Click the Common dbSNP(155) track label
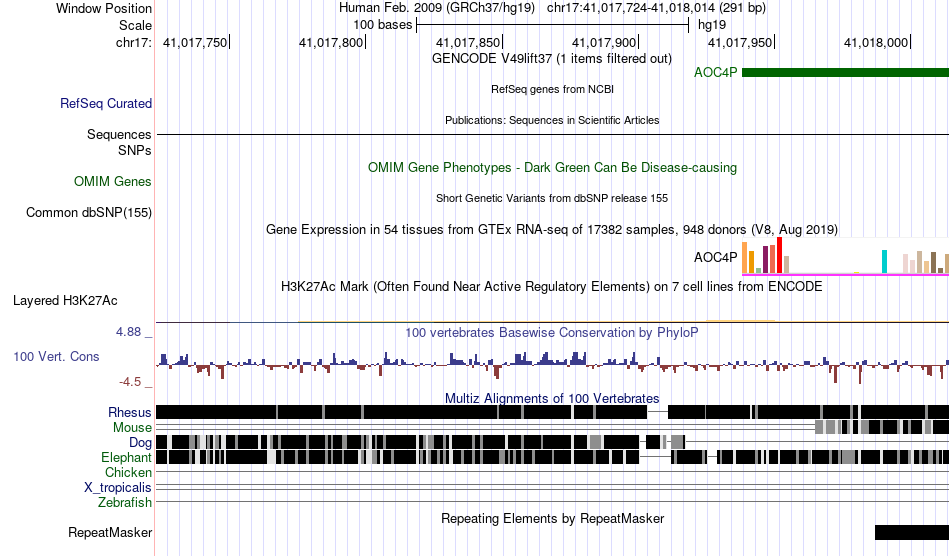The width and height of the screenshot is (950, 556). click(x=89, y=213)
